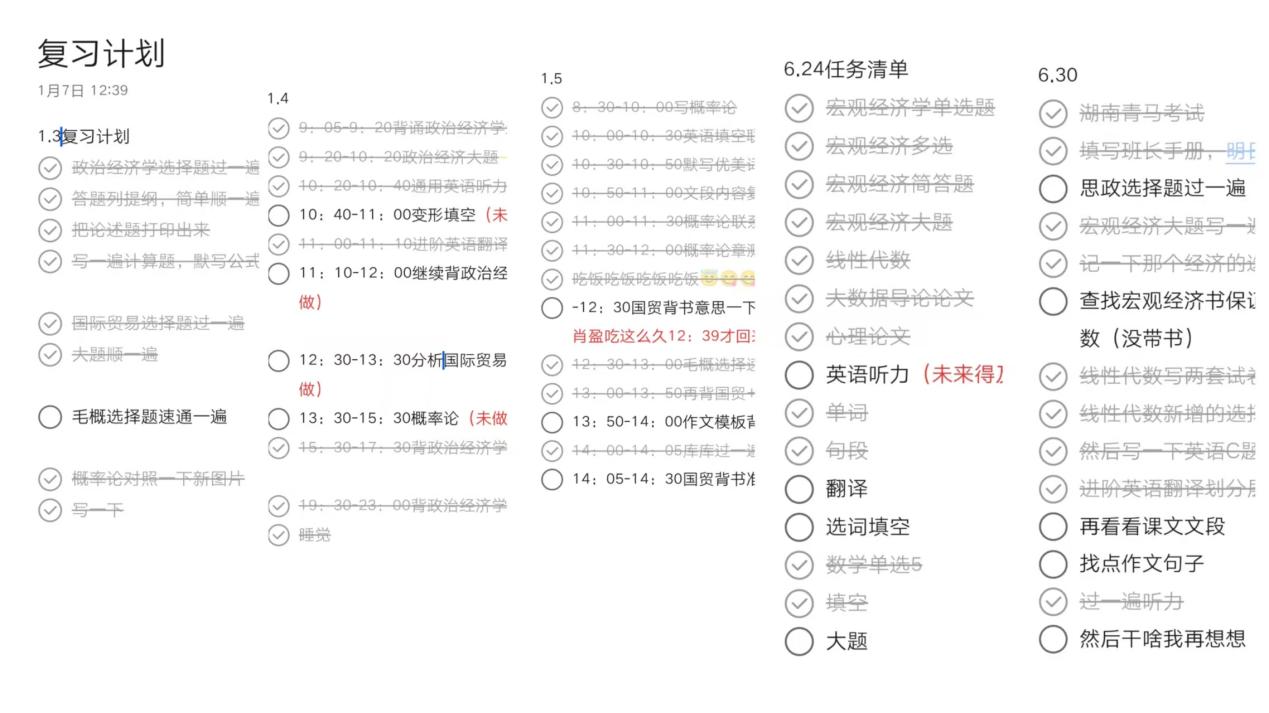
Task: Uncheck the 把论述题打印出来 item
Action: (50, 230)
